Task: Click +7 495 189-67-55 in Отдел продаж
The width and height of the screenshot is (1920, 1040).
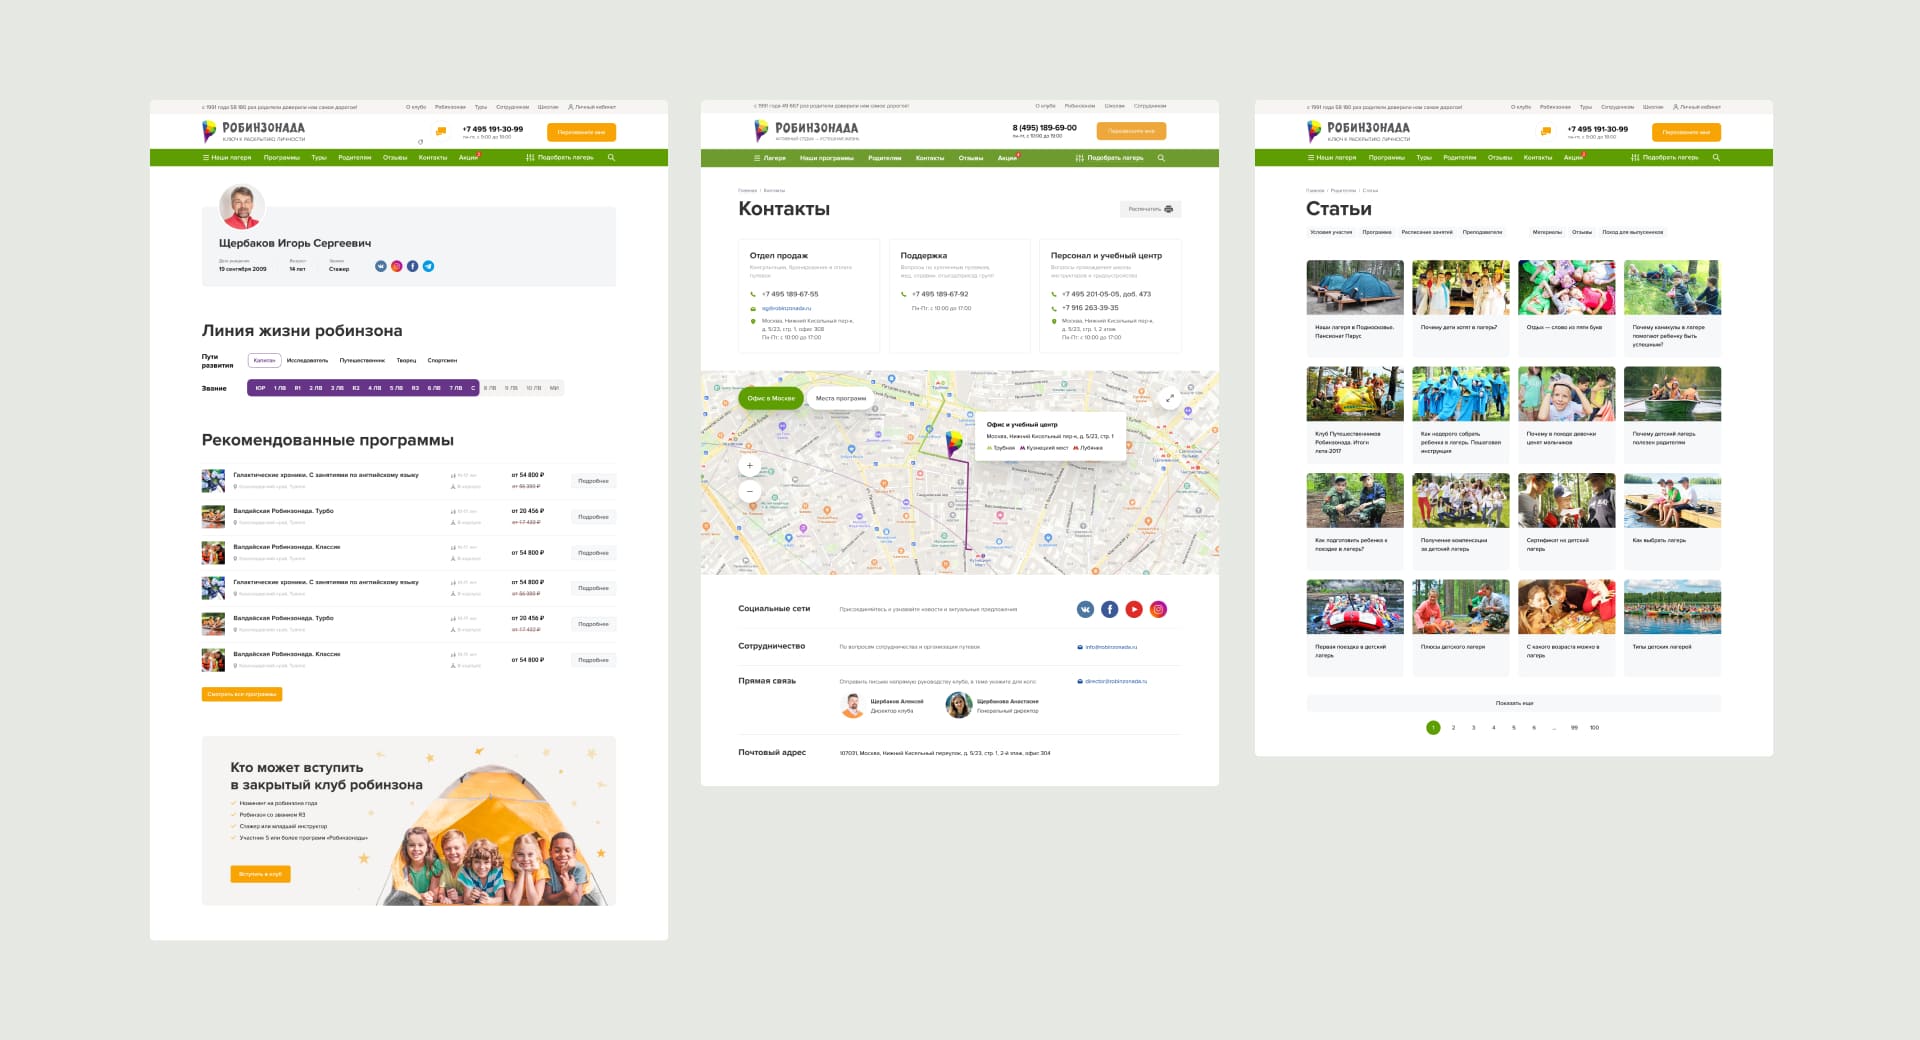Action: 790,294
